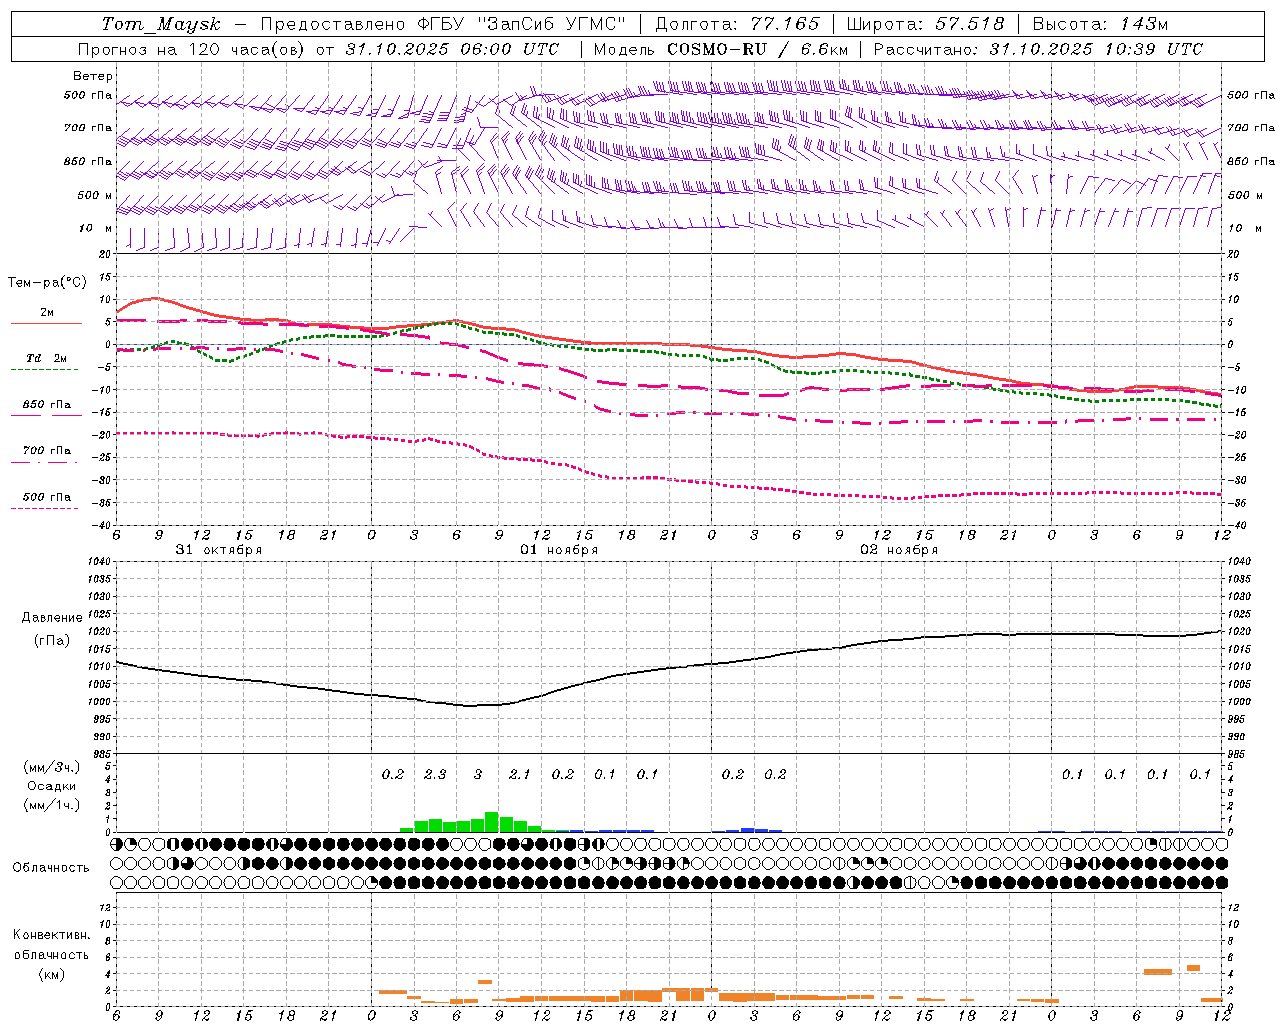Select the elevation label Высота: 143м
Viewport: 1280px width, 1024px height.
click(1100, 24)
